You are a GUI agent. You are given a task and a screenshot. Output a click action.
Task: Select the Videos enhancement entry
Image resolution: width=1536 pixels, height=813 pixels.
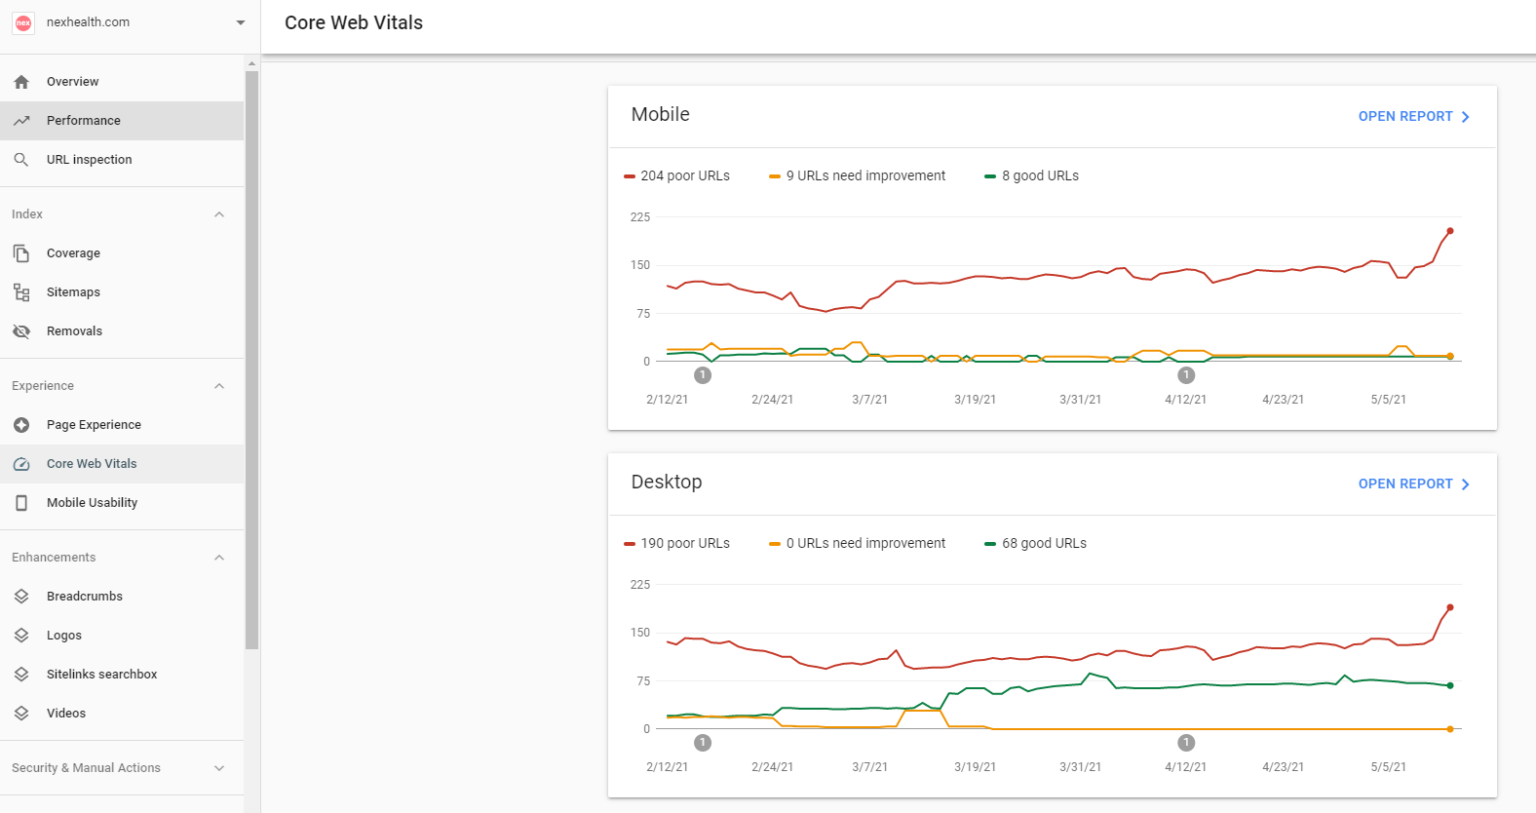click(x=66, y=713)
